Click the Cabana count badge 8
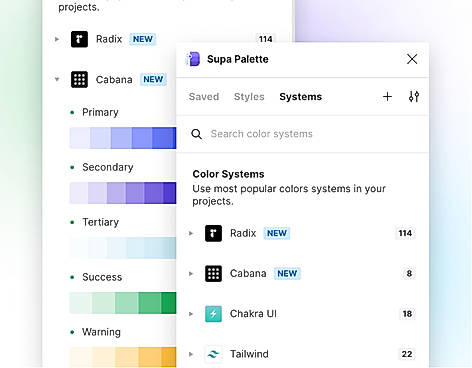The width and height of the screenshot is (472, 368). click(409, 274)
